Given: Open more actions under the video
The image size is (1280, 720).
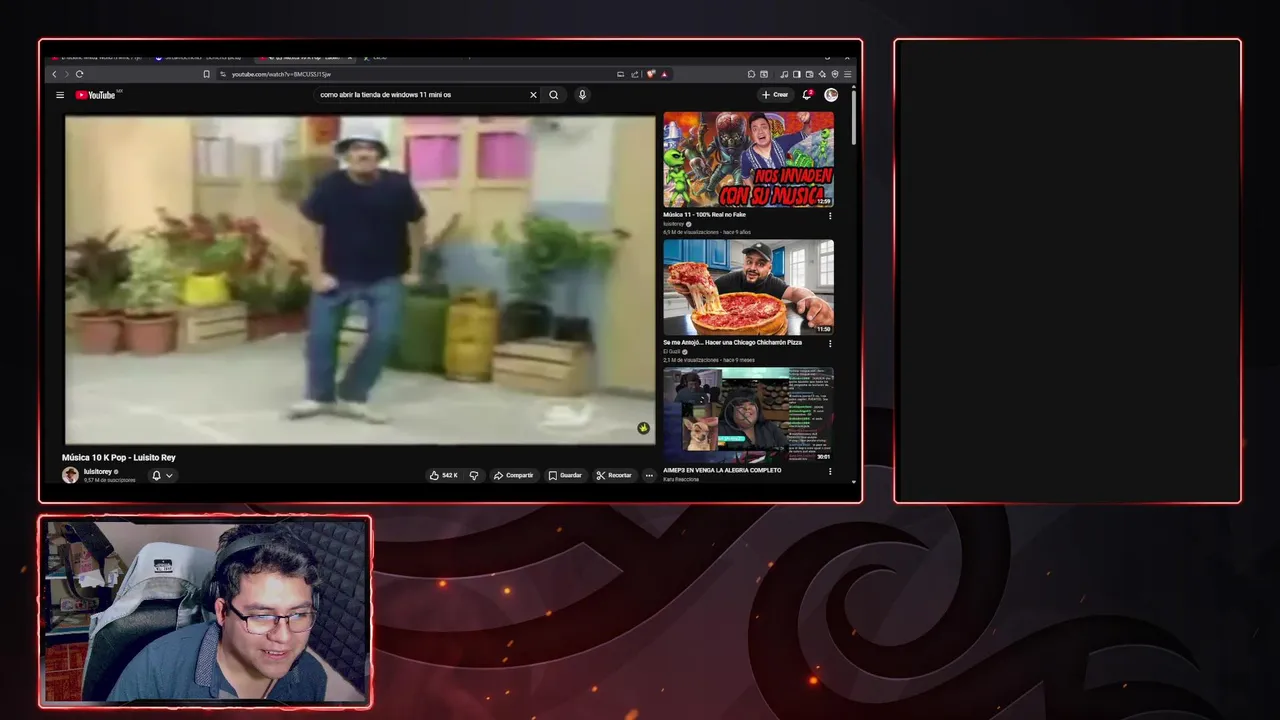Looking at the screenshot, I should 649,475.
